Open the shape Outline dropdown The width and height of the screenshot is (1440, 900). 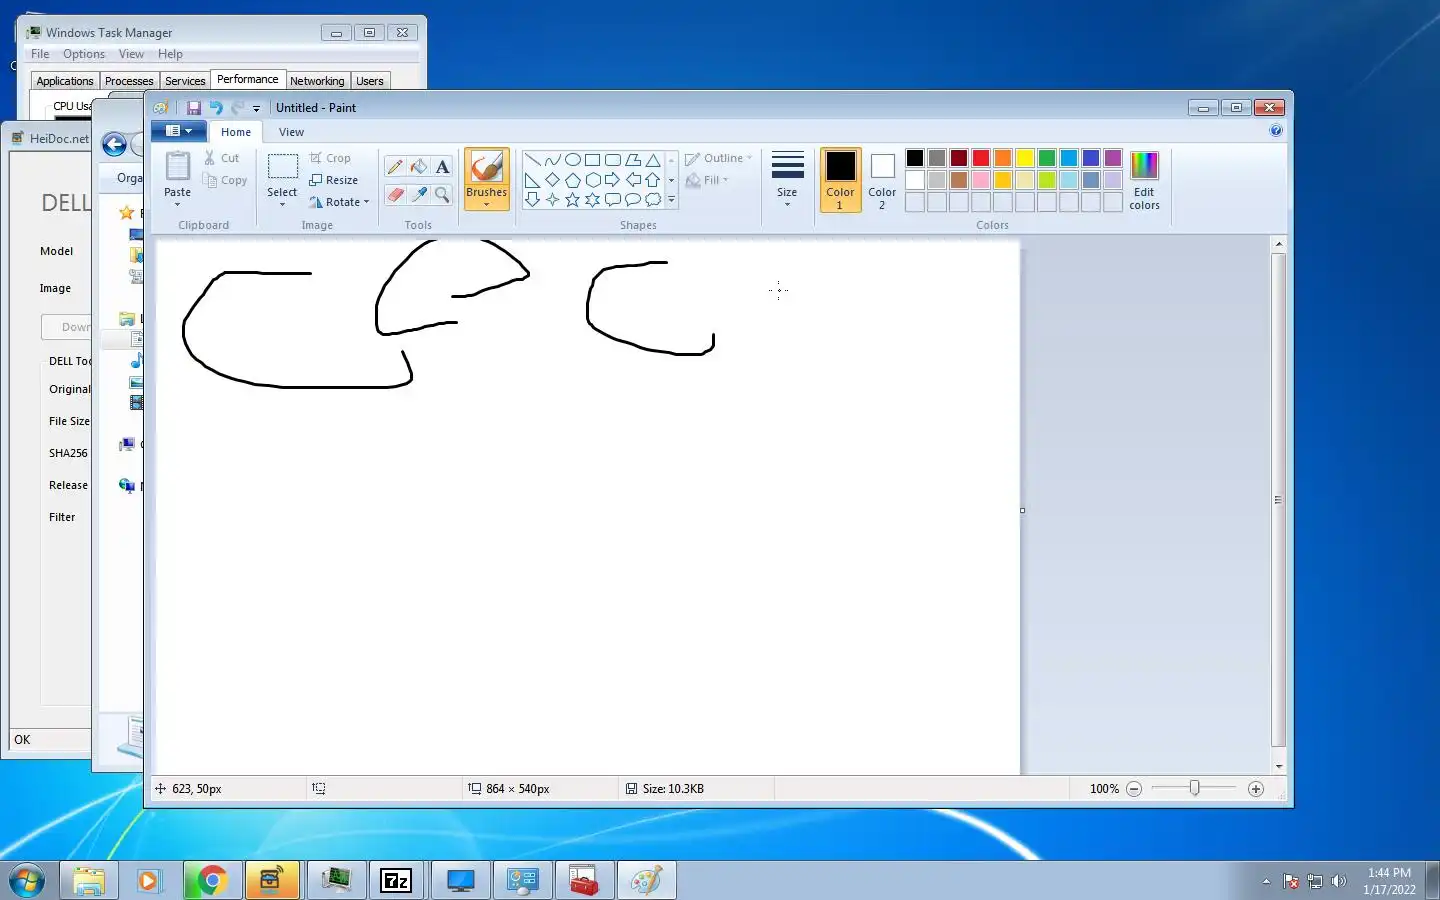pyautogui.click(x=718, y=158)
